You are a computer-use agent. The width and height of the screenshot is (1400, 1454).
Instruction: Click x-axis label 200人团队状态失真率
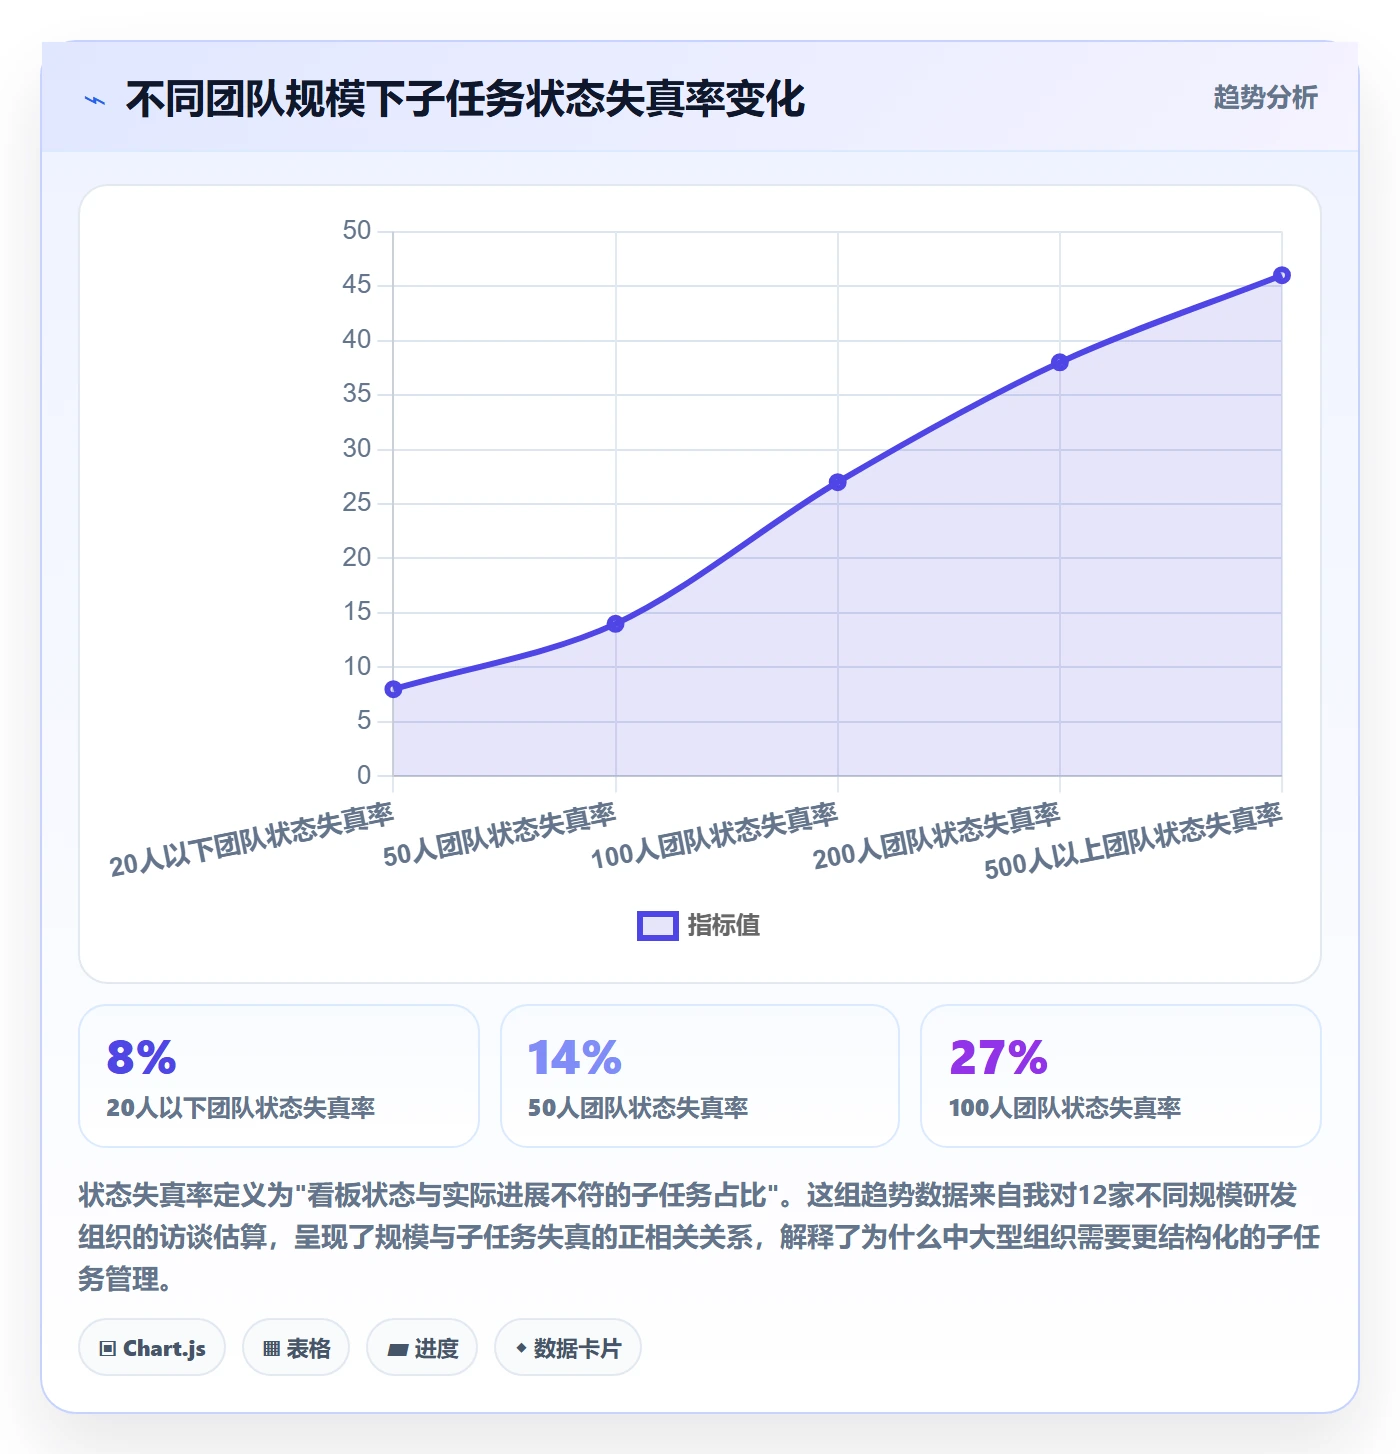click(x=937, y=835)
